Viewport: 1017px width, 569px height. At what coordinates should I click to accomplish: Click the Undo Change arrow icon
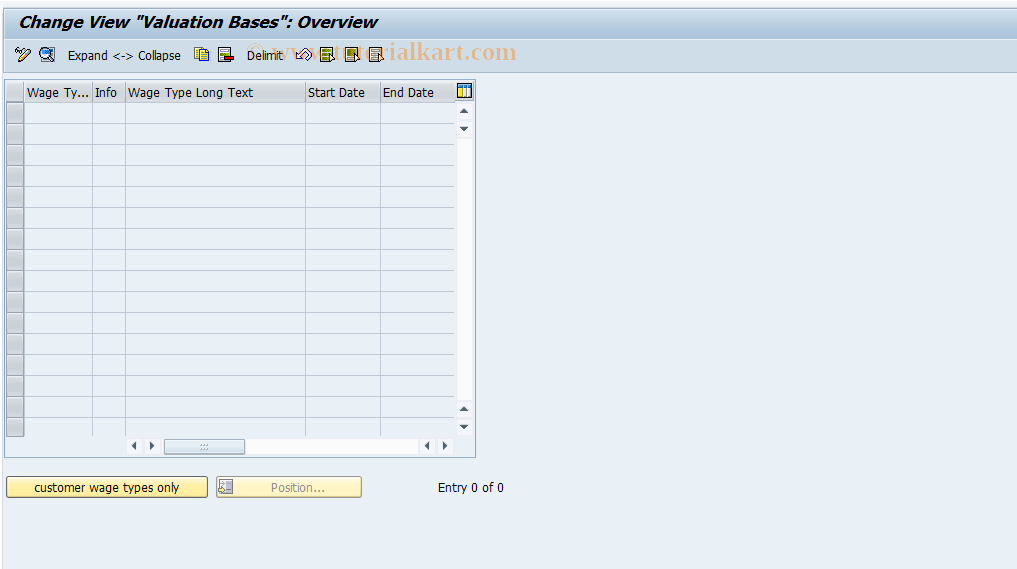[304, 55]
